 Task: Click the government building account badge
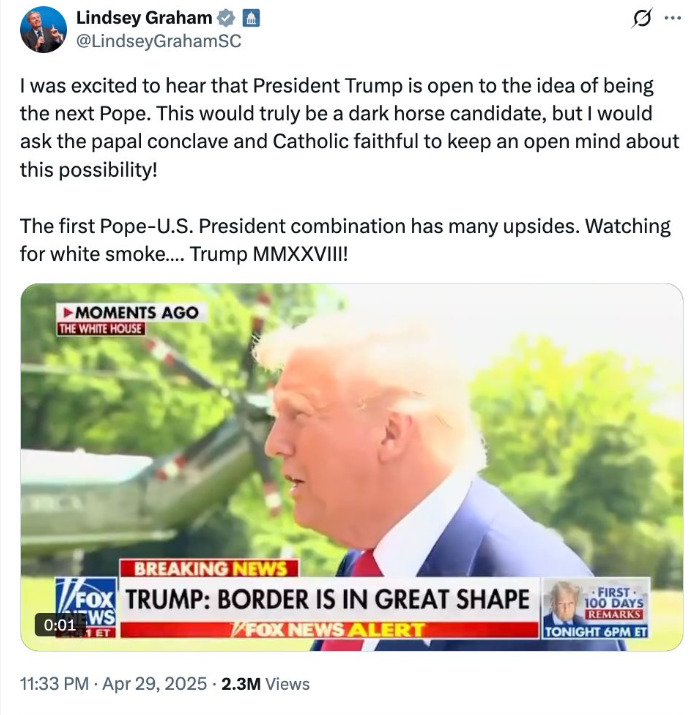coord(251,18)
